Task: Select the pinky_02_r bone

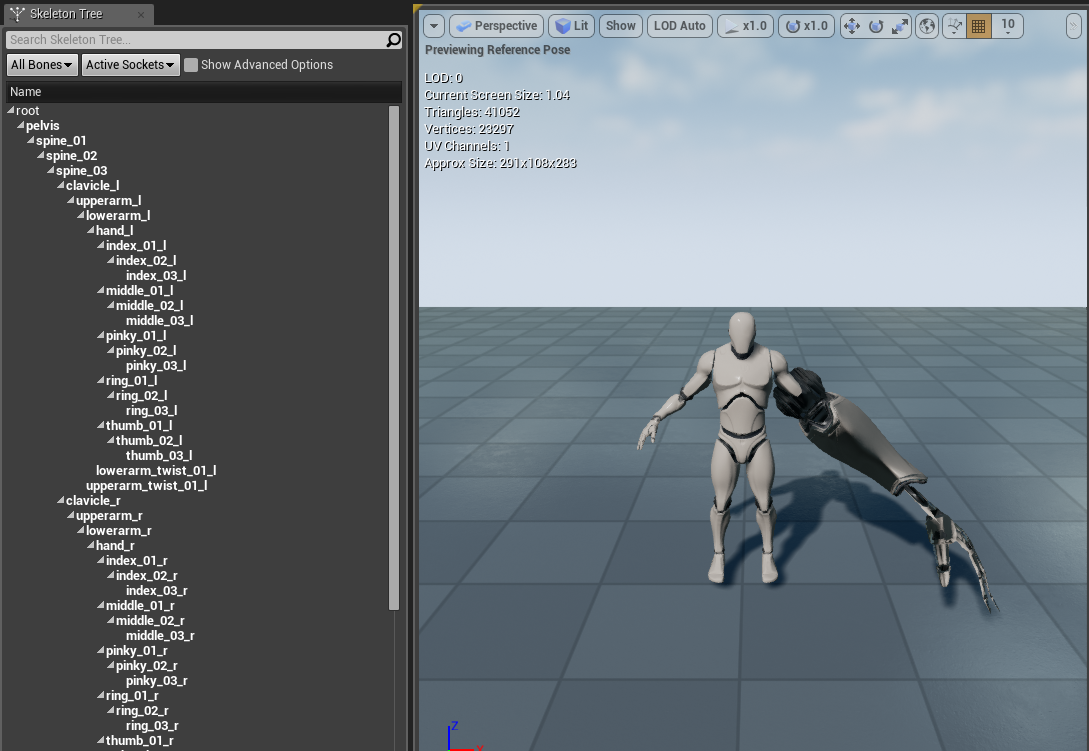Action: [147, 666]
